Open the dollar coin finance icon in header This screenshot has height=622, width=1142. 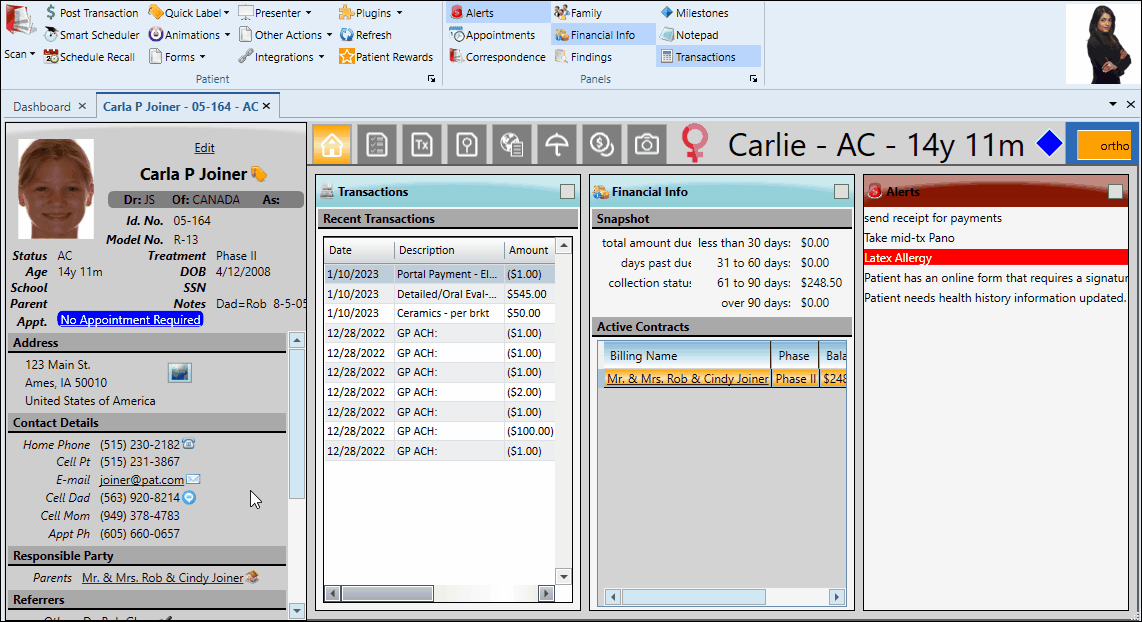(x=601, y=144)
